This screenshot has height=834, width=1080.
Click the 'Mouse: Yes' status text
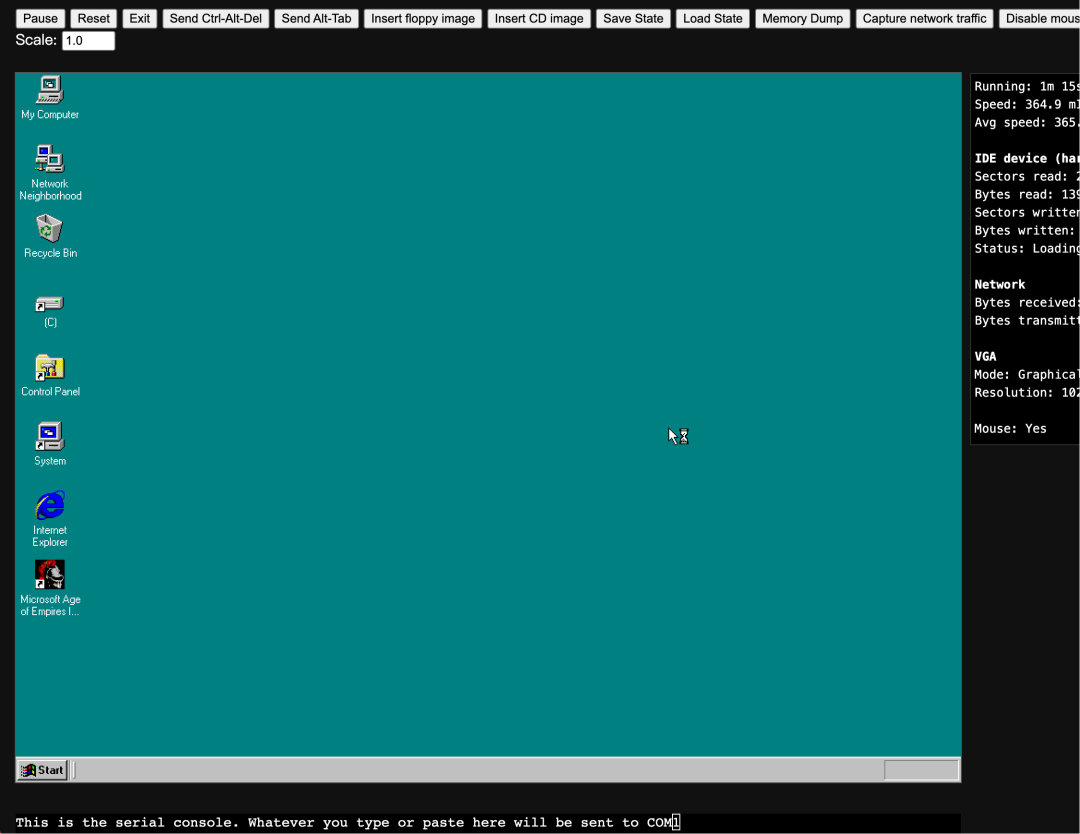click(x=1010, y=428)
